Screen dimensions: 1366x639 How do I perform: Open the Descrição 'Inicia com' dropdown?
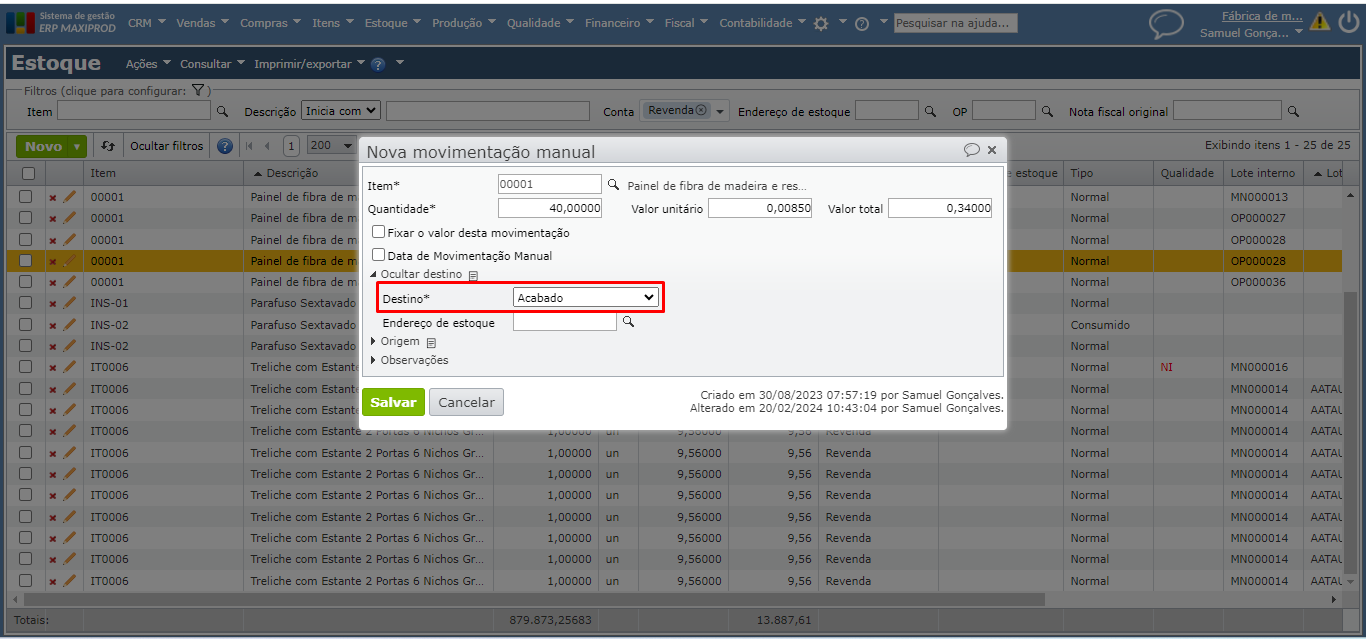pos(341,111)
